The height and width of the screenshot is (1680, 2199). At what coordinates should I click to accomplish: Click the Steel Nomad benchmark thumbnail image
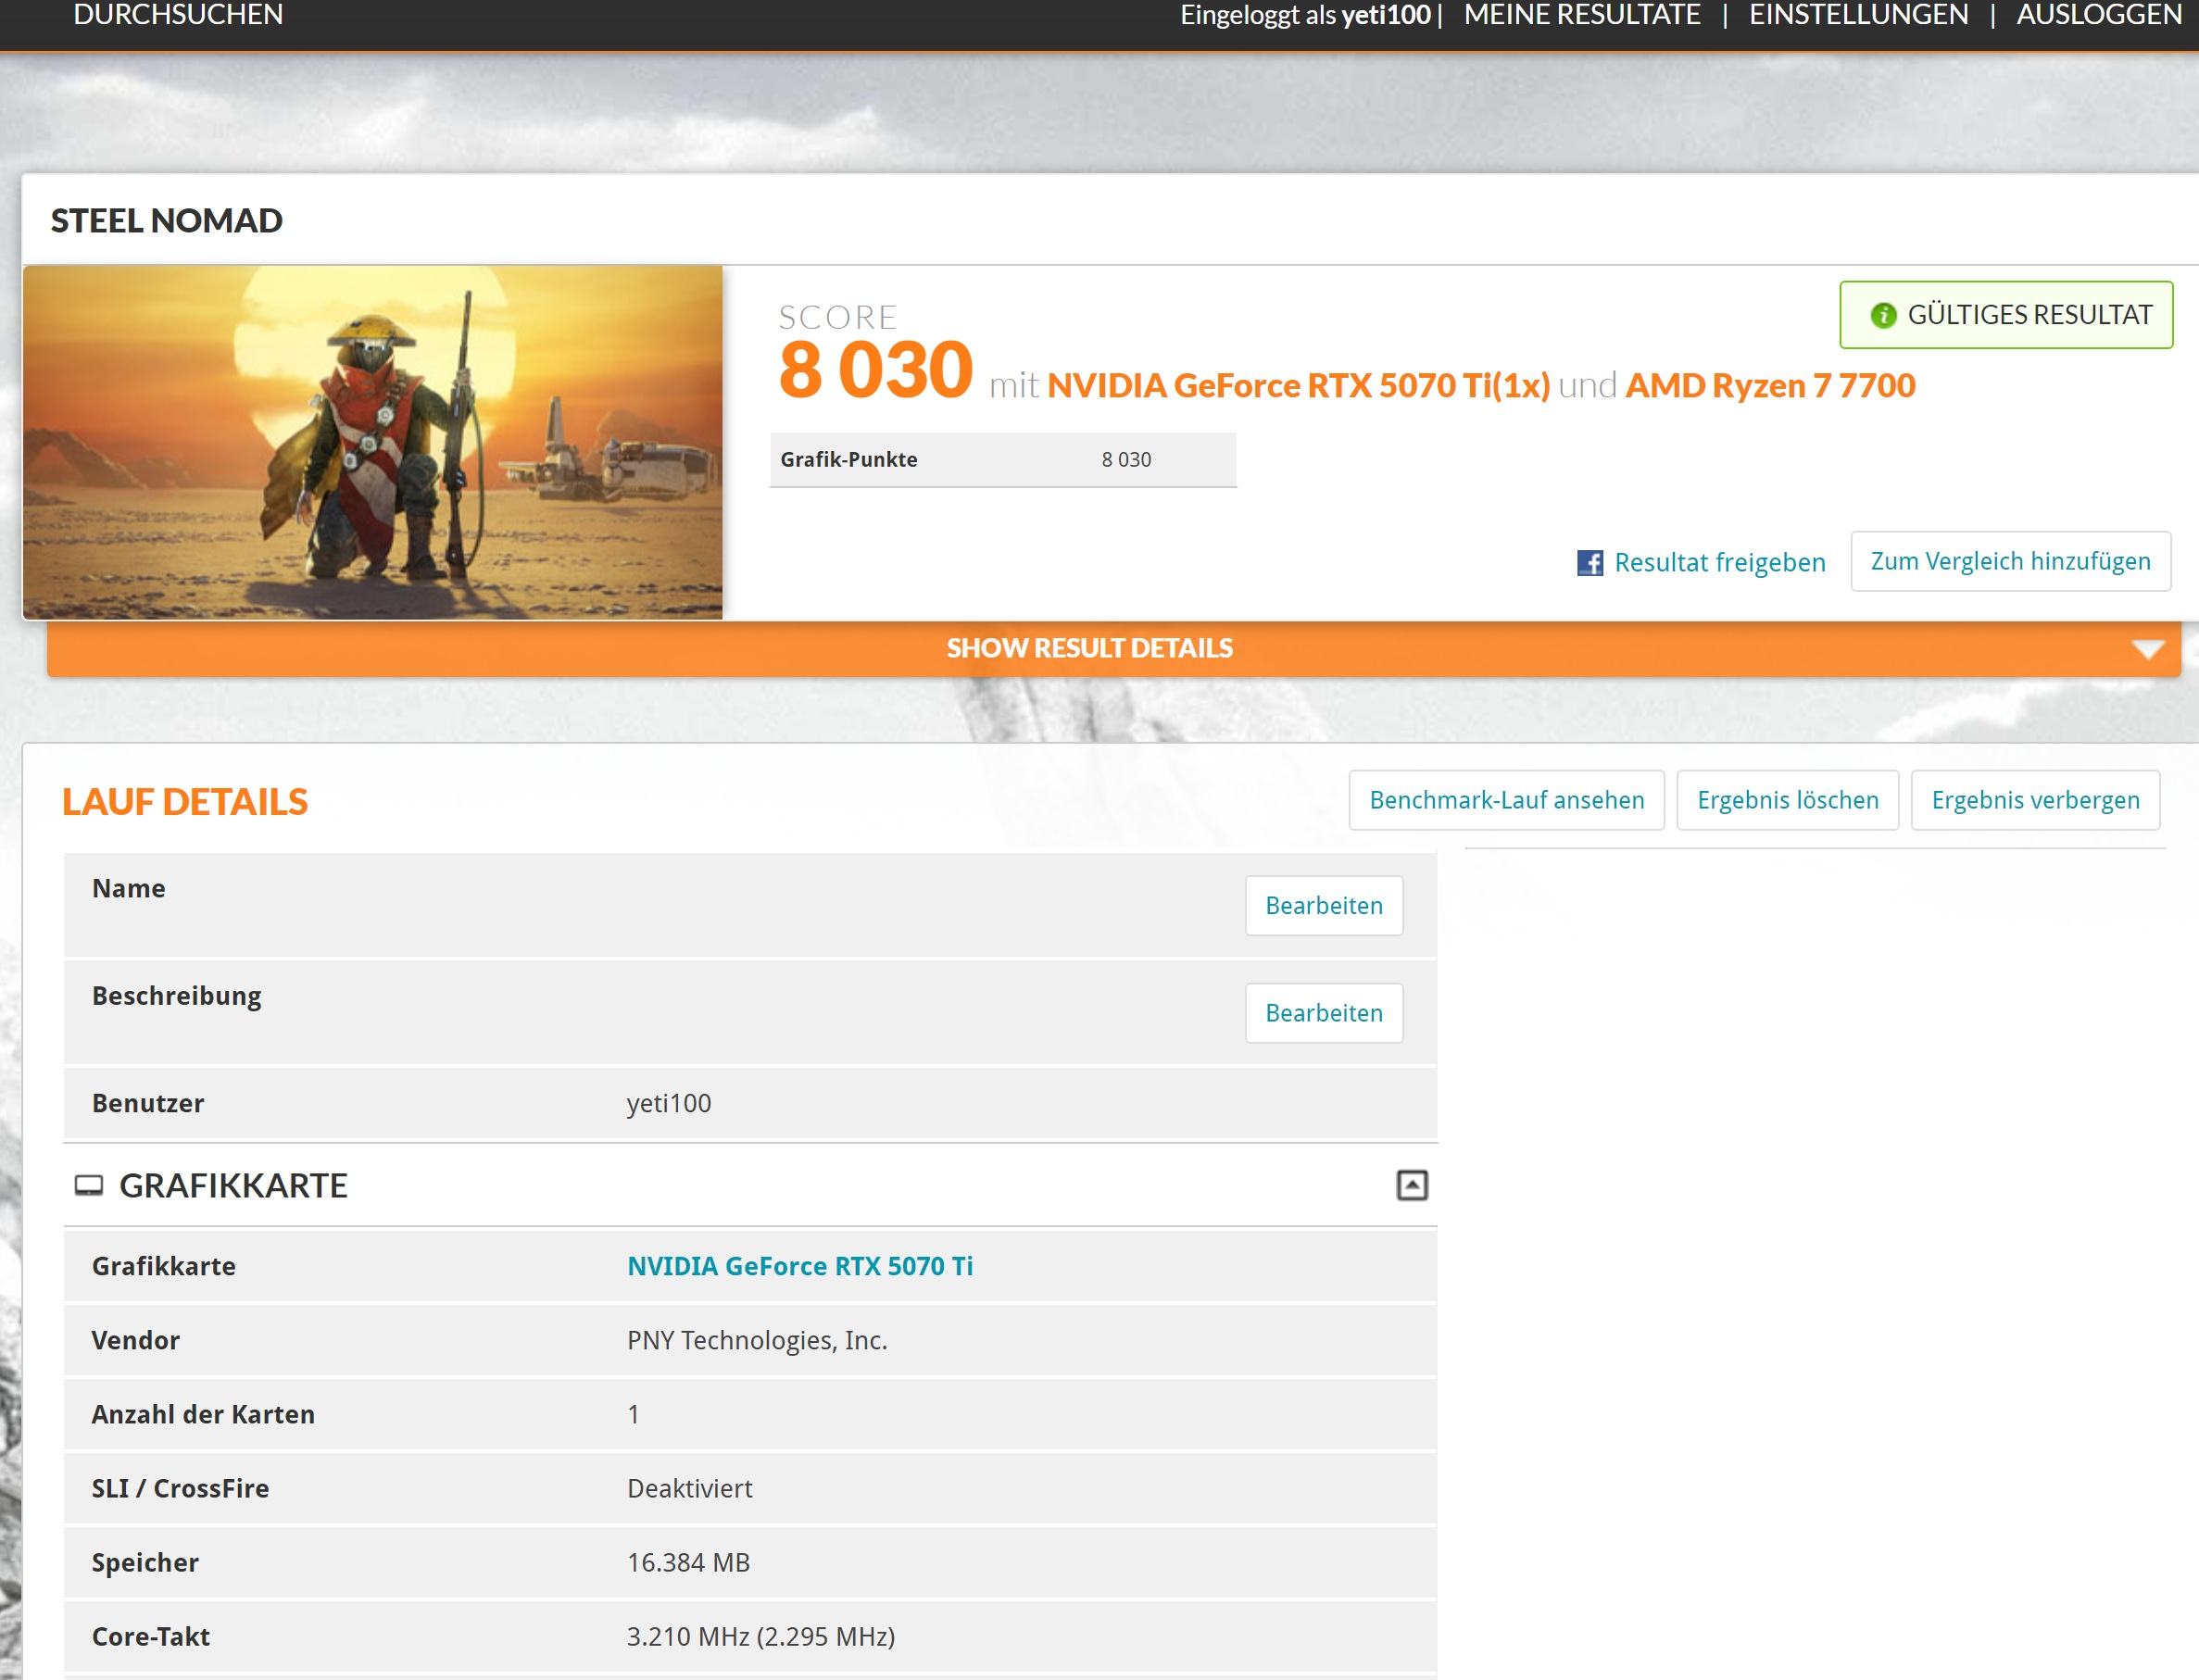click(x=372, y=442)
